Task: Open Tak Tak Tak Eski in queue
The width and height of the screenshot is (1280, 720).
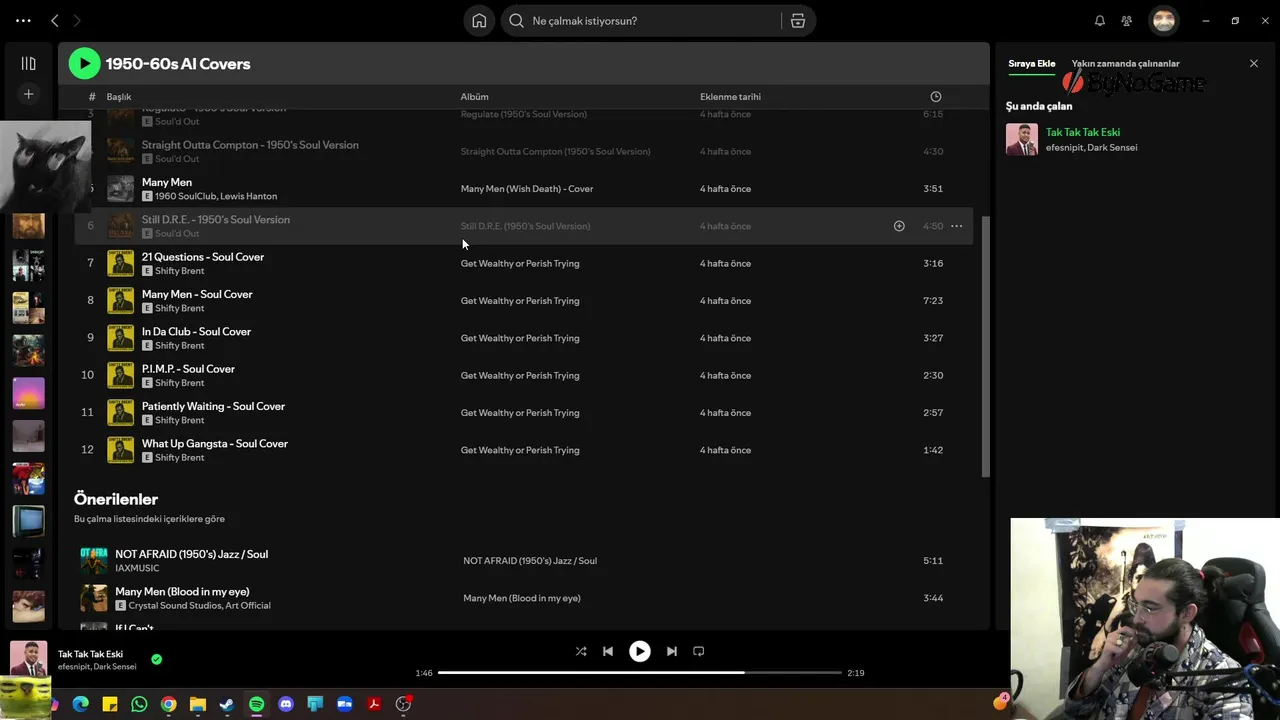Action: tap(1082, 132)
